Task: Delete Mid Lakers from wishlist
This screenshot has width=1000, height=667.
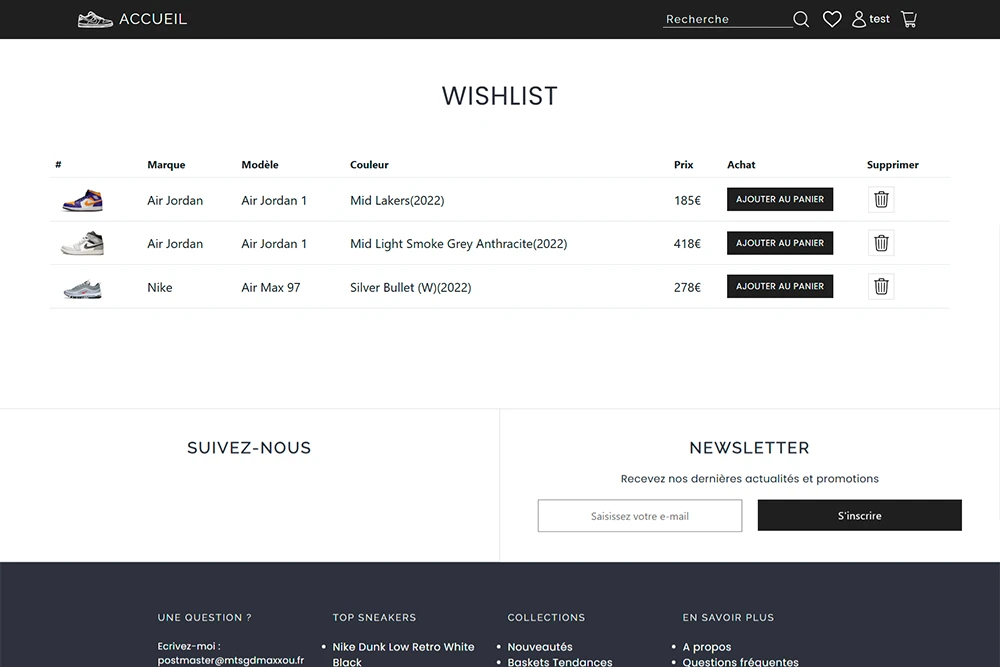Action: pyautogui.click(x=881, y=200)
